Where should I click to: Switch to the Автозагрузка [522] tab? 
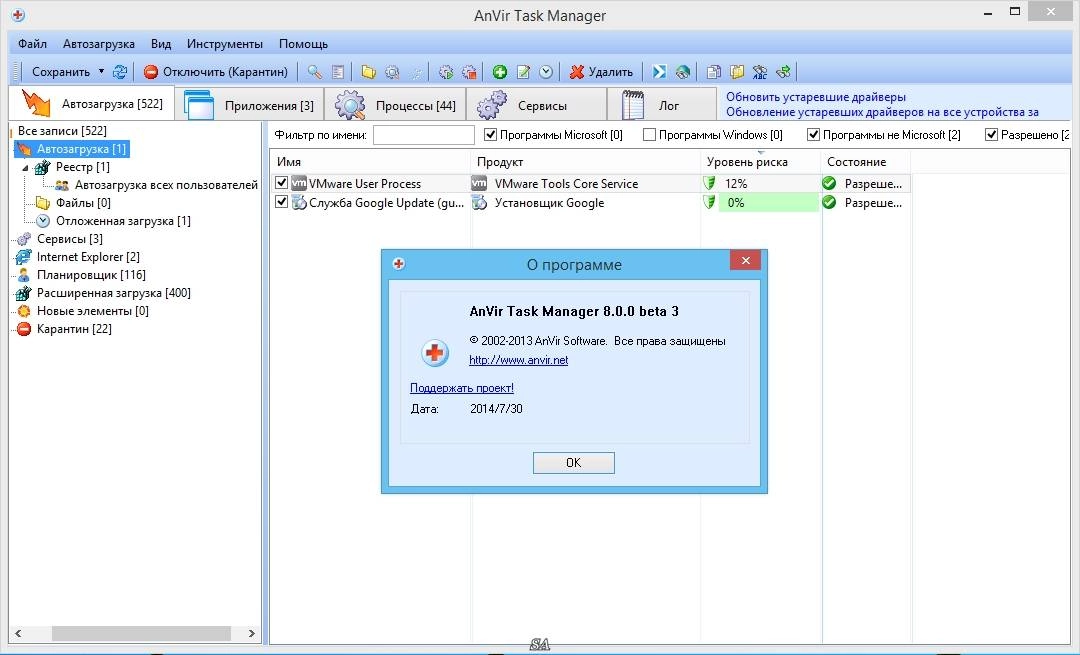tap(92, 104)
